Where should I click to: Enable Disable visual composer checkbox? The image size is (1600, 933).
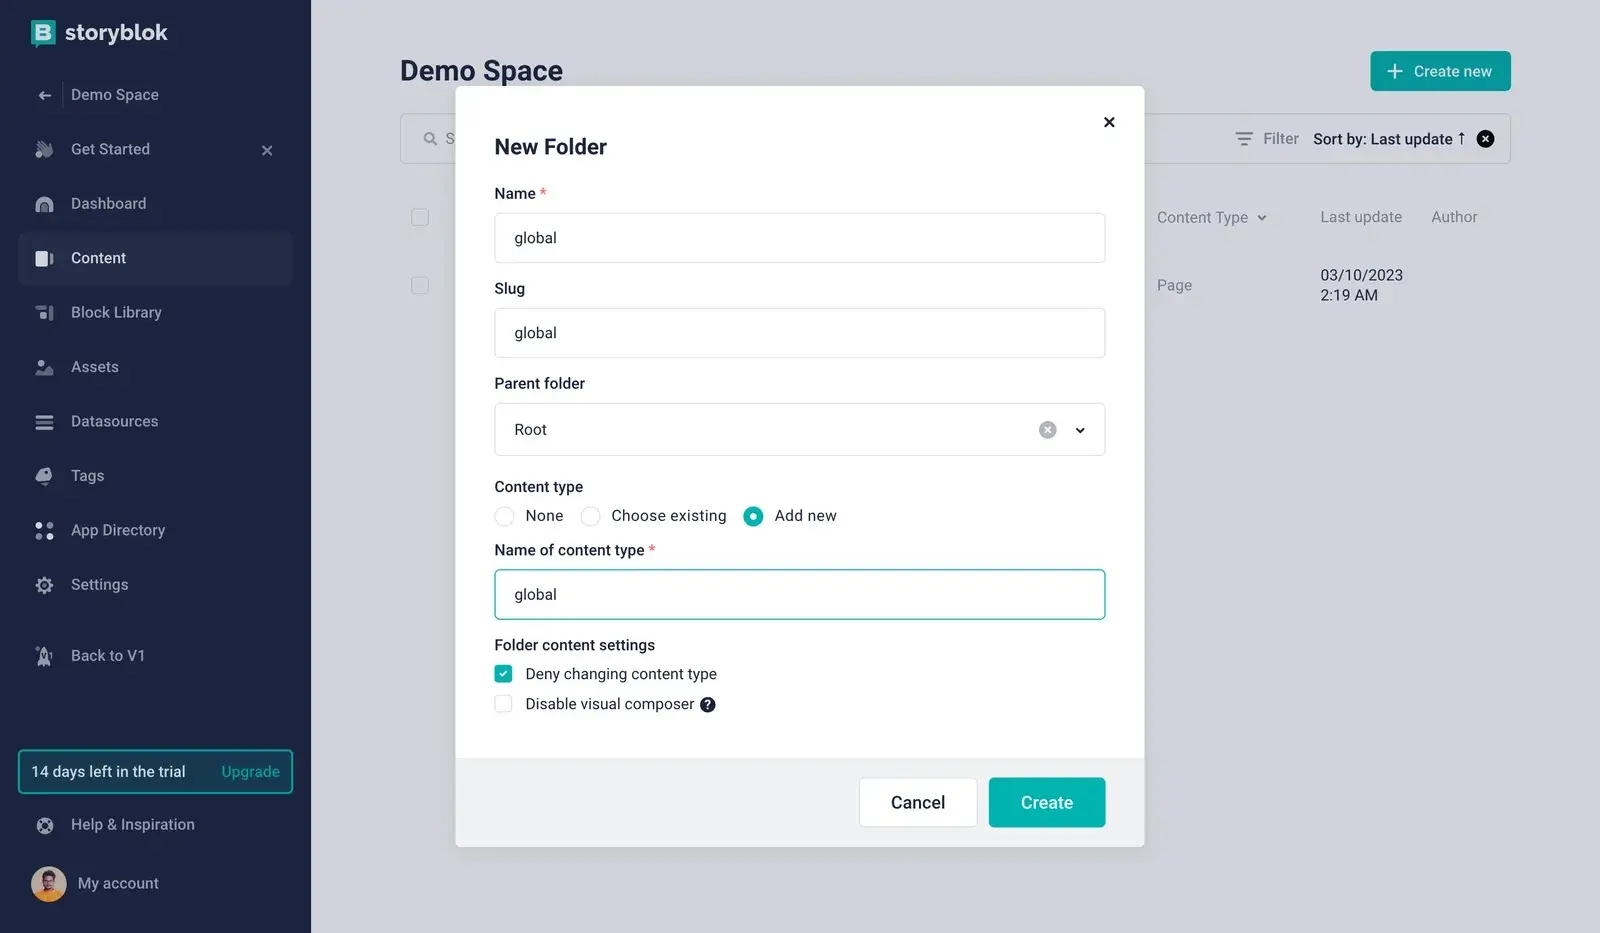503,704
